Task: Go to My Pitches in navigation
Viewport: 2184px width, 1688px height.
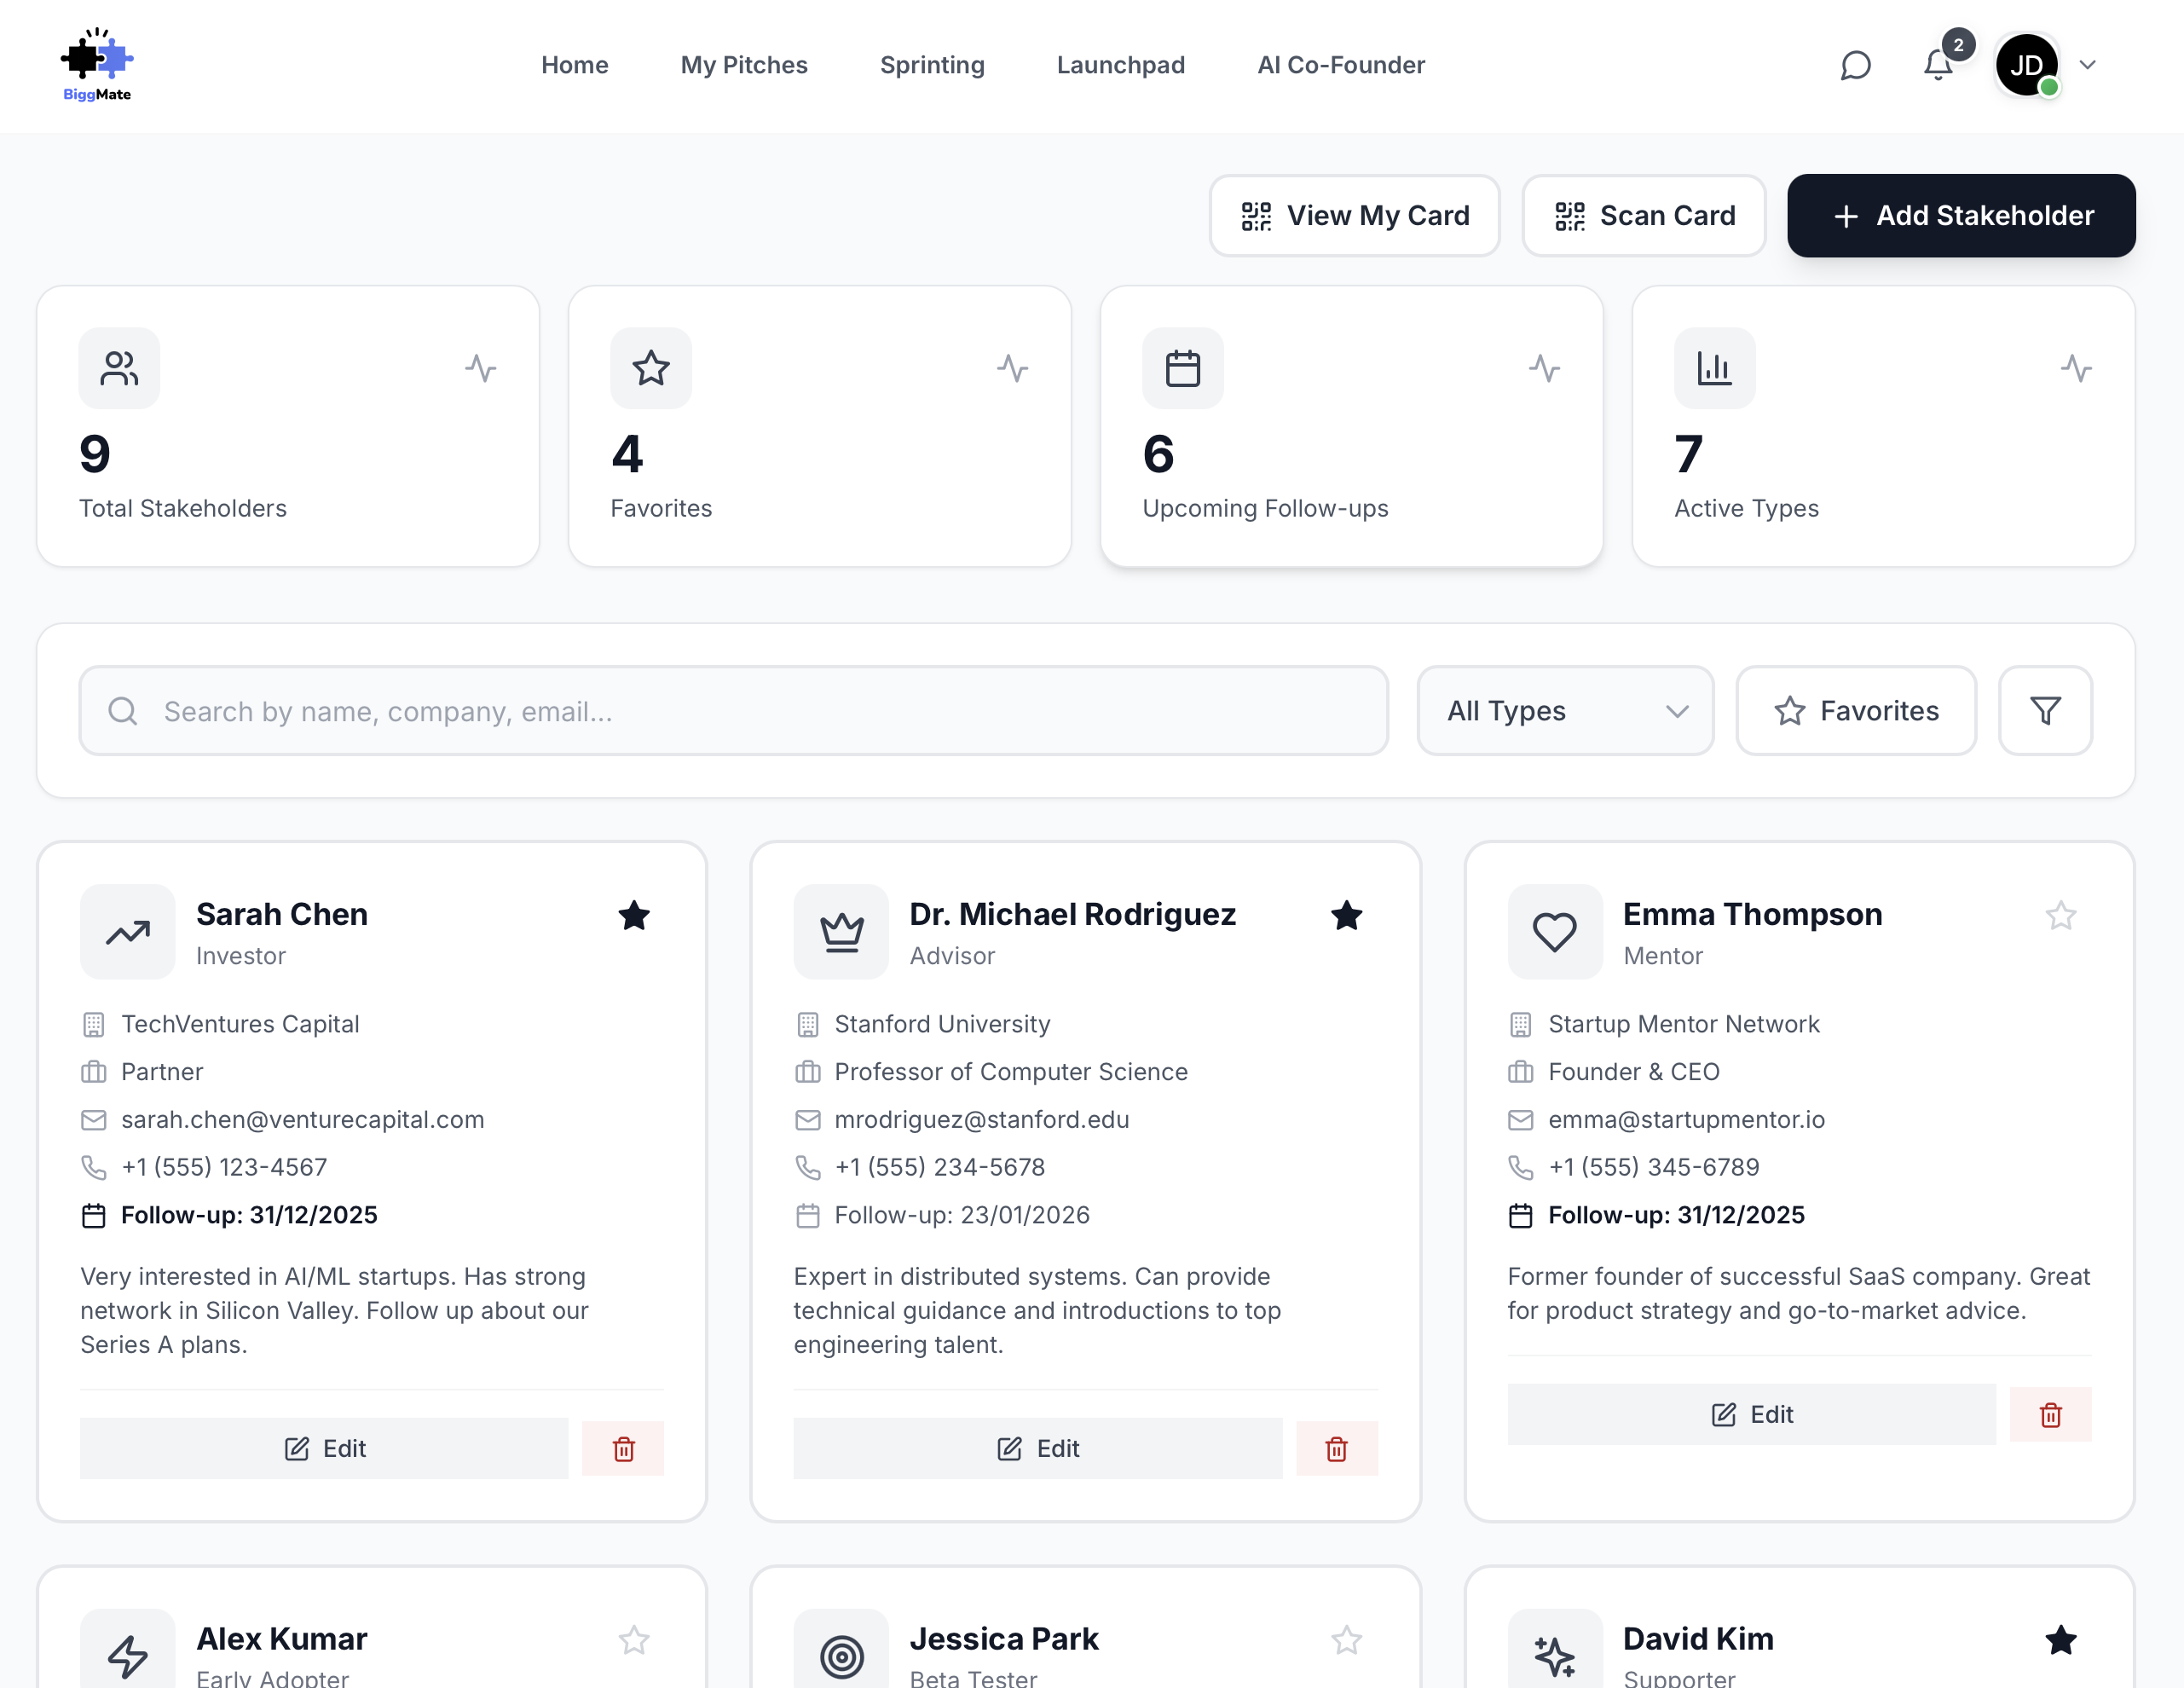Action: coord(744,65)
